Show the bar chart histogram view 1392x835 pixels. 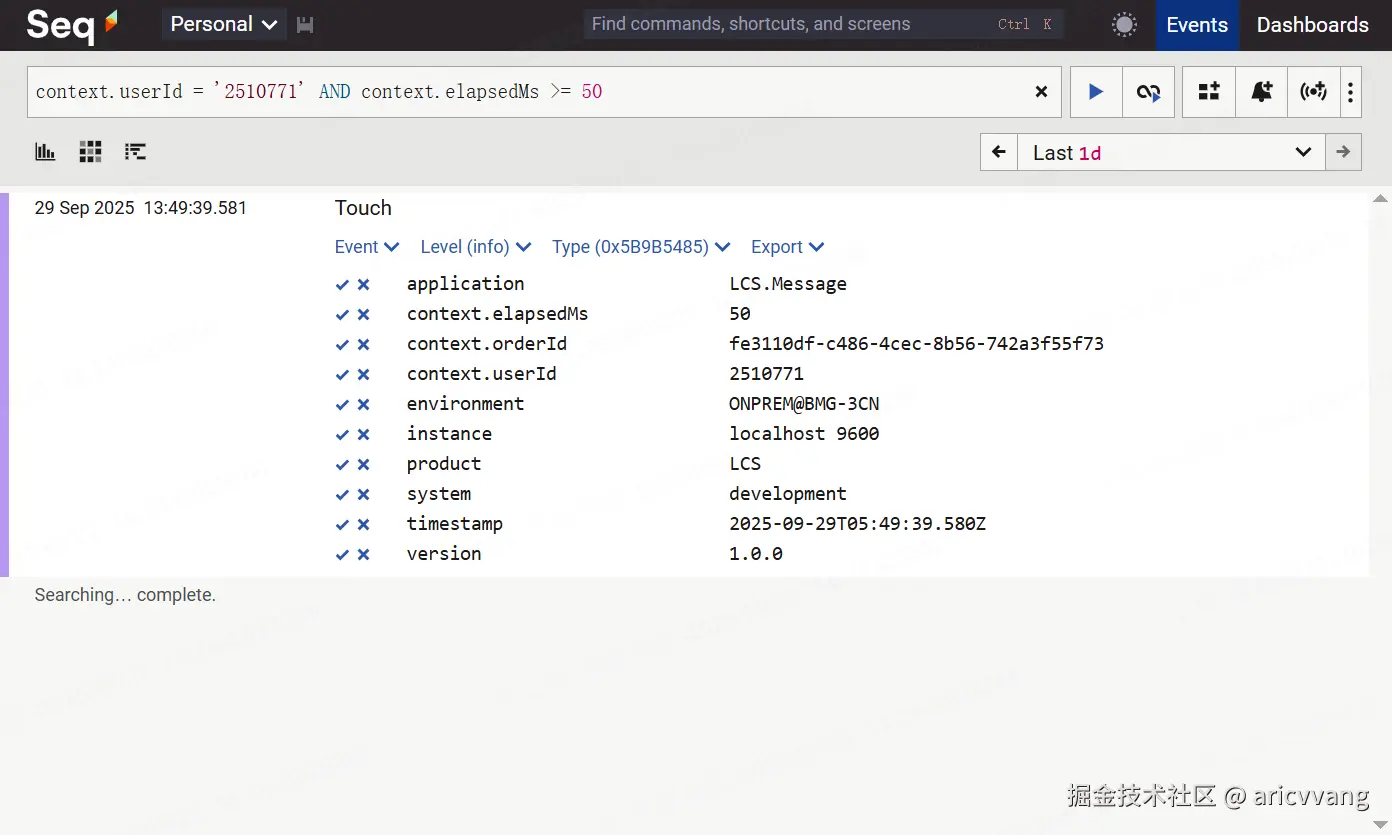coord(45,152)
